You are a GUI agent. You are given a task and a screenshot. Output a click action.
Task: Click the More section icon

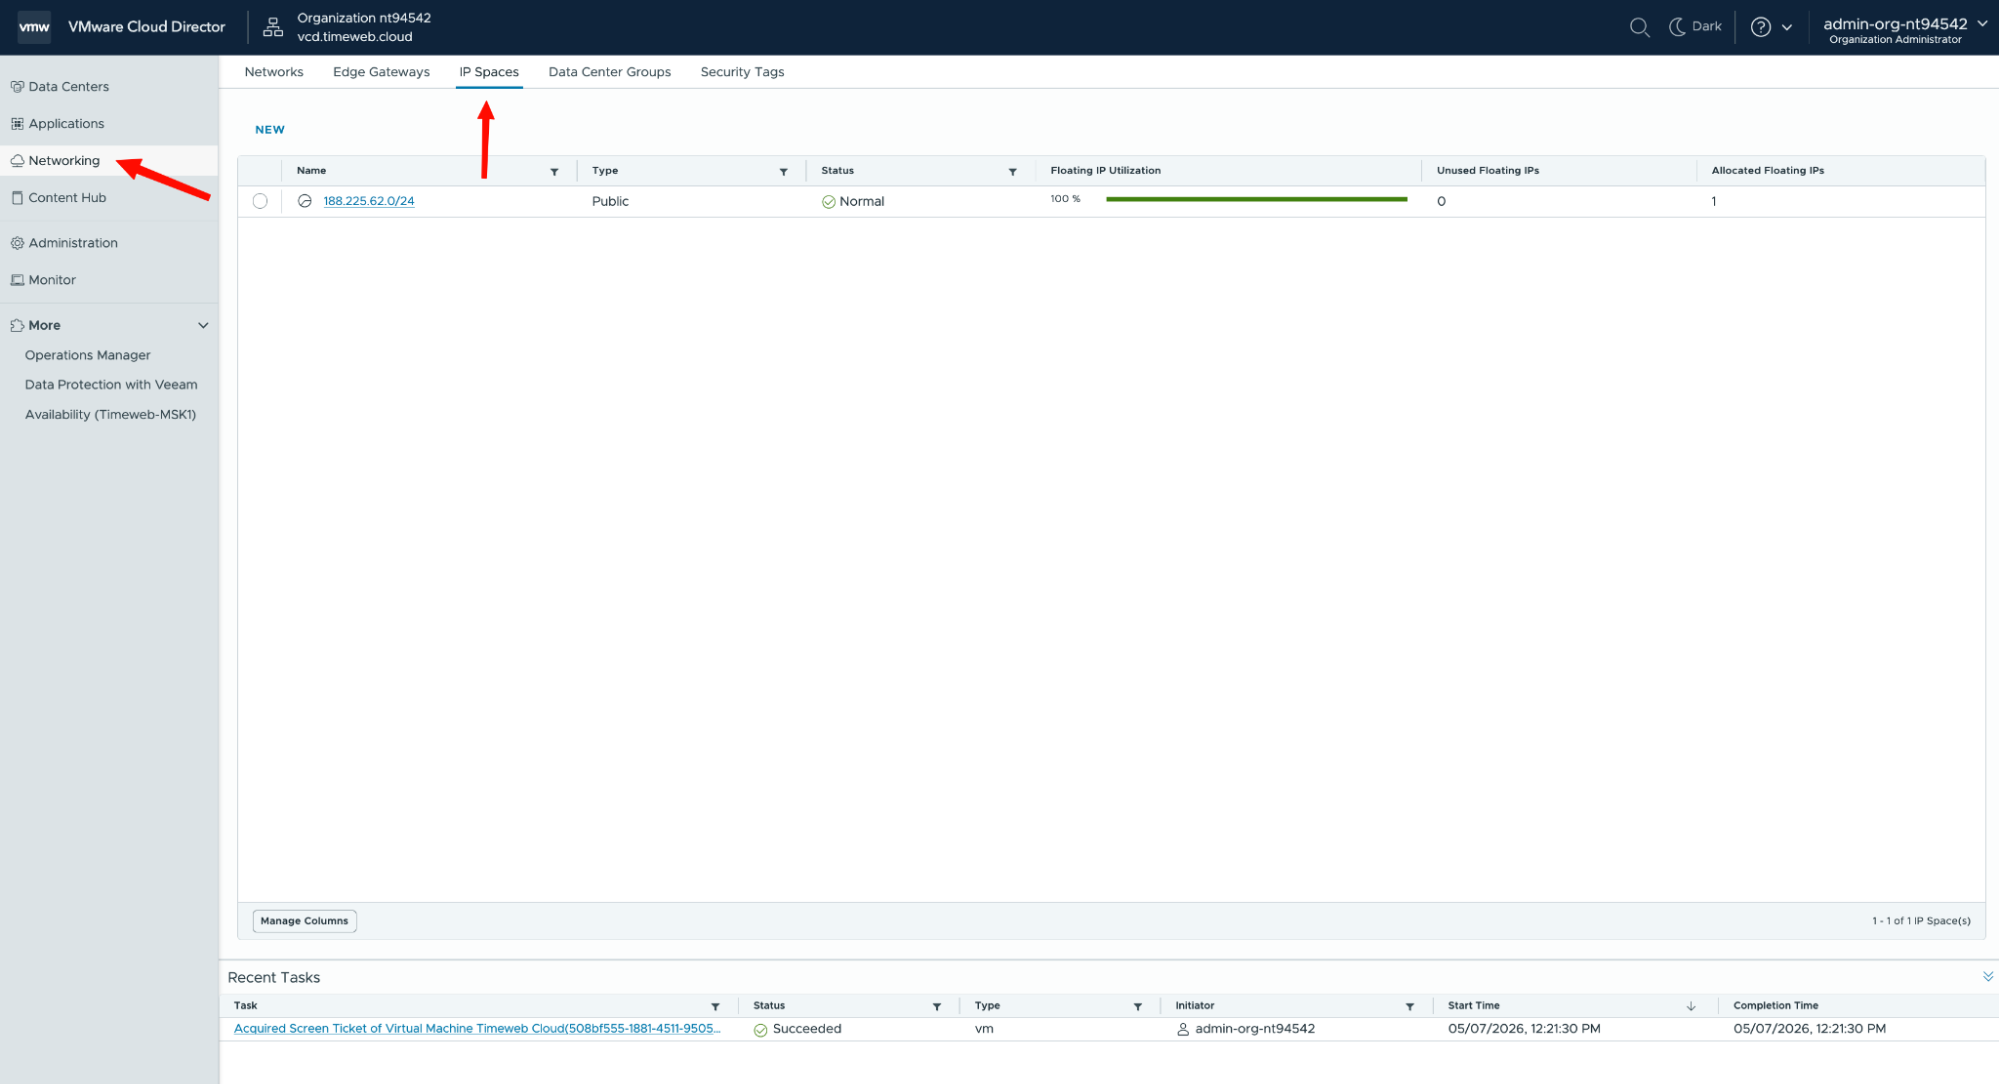[x=17, y=326]
